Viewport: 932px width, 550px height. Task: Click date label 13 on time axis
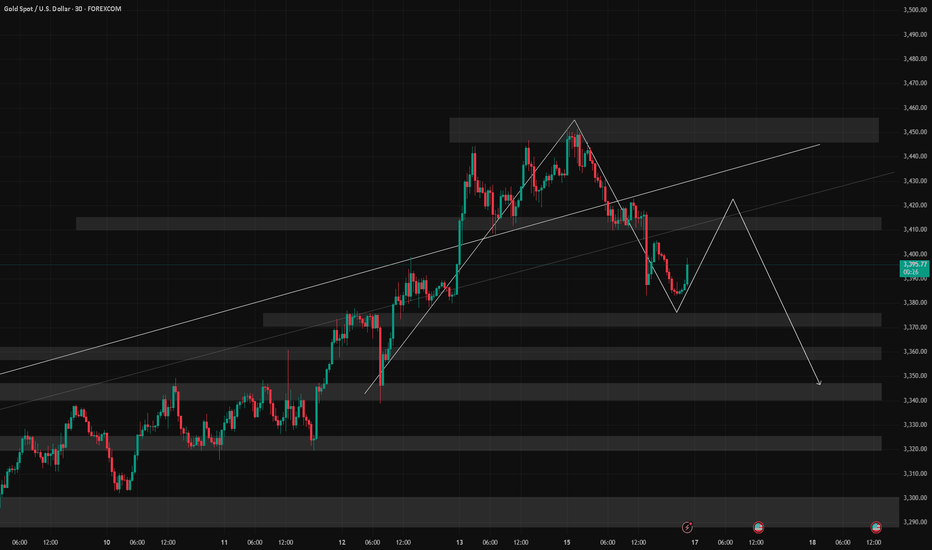459,542
